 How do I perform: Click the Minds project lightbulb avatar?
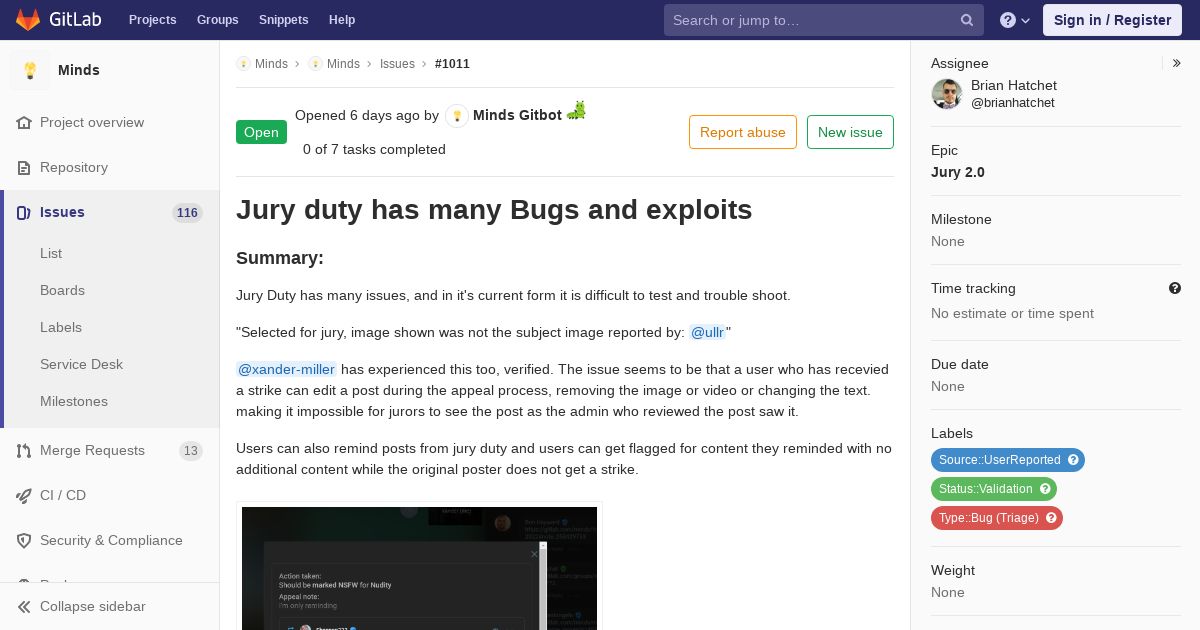tap(30, 70)
